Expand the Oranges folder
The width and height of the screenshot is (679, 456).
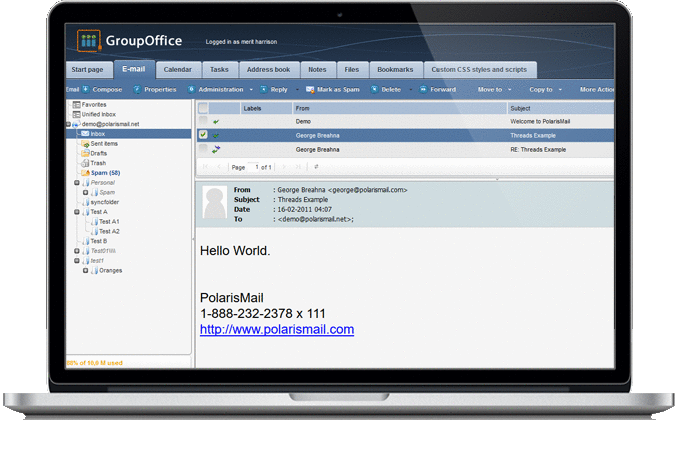[x=85, y=271]
